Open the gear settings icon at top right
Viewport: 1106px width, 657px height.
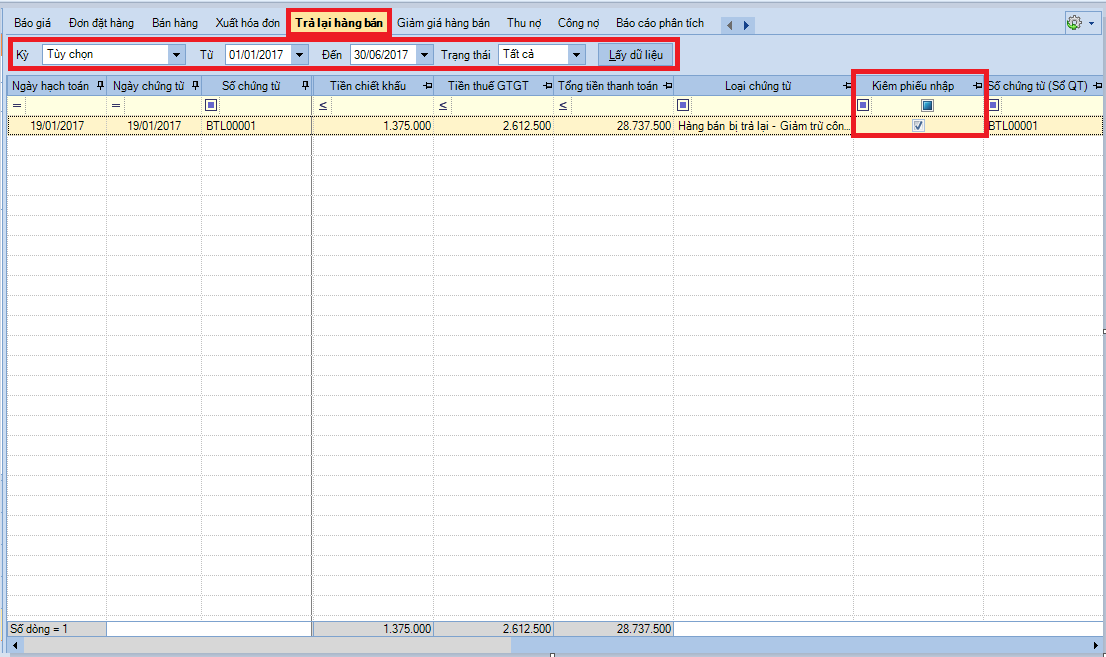(x=1074, y=23)
